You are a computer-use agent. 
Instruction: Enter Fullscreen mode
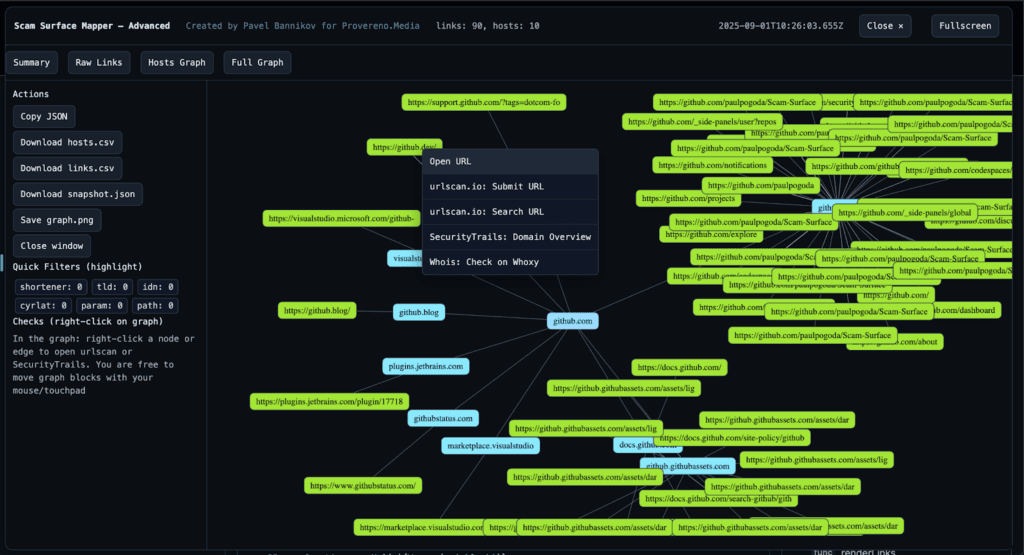(964, 26)
